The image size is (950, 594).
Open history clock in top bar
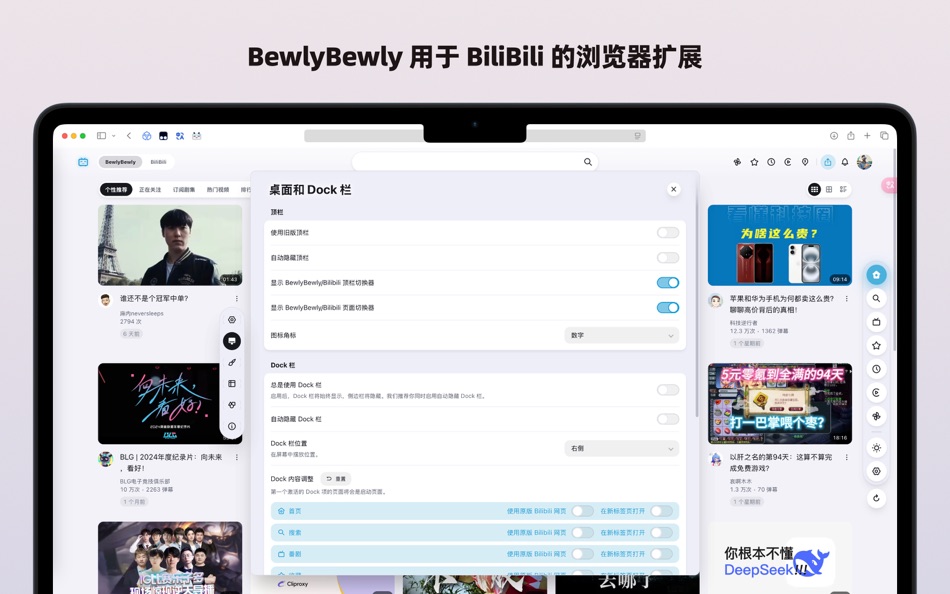click(x=771, y=162)
